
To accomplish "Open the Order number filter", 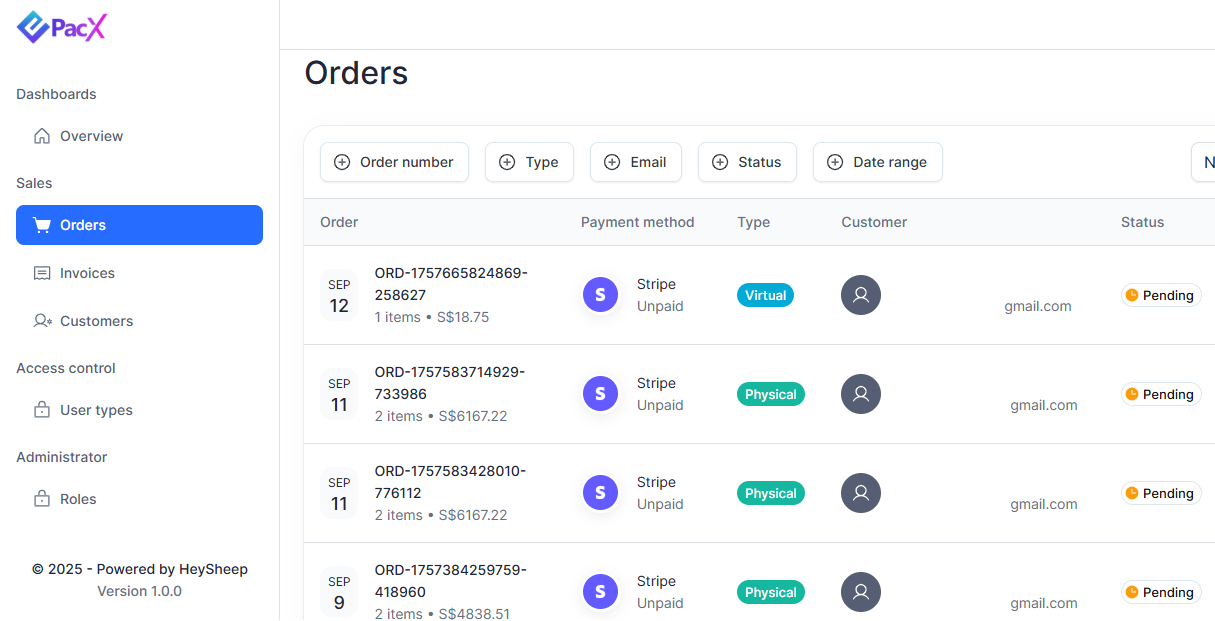I will [394, 162].
